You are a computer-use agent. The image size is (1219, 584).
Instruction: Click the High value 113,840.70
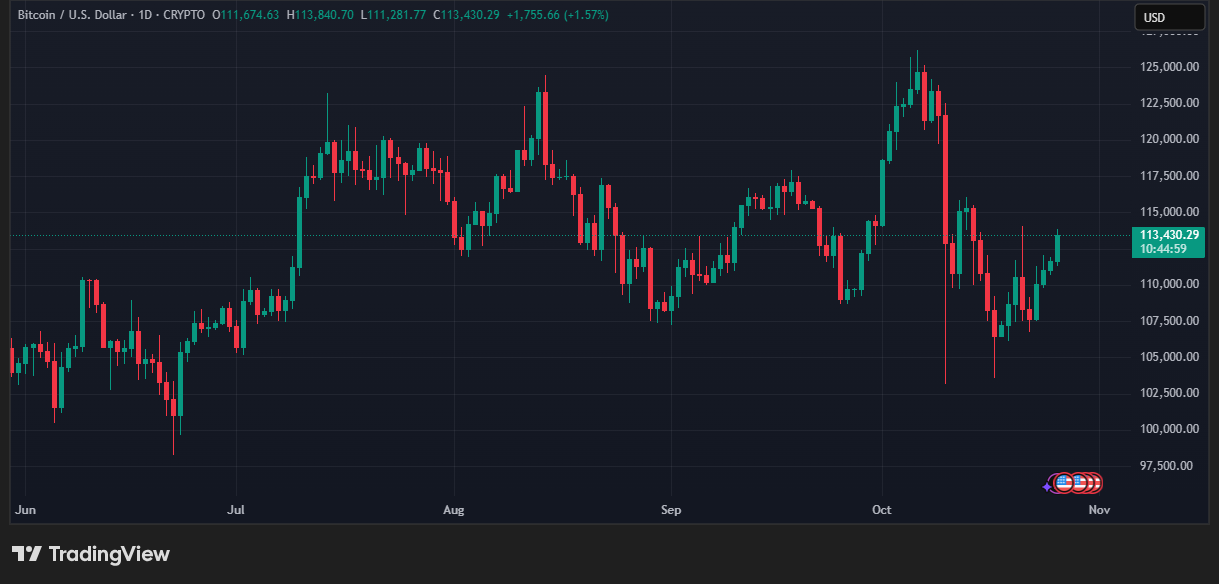point(320,15)
